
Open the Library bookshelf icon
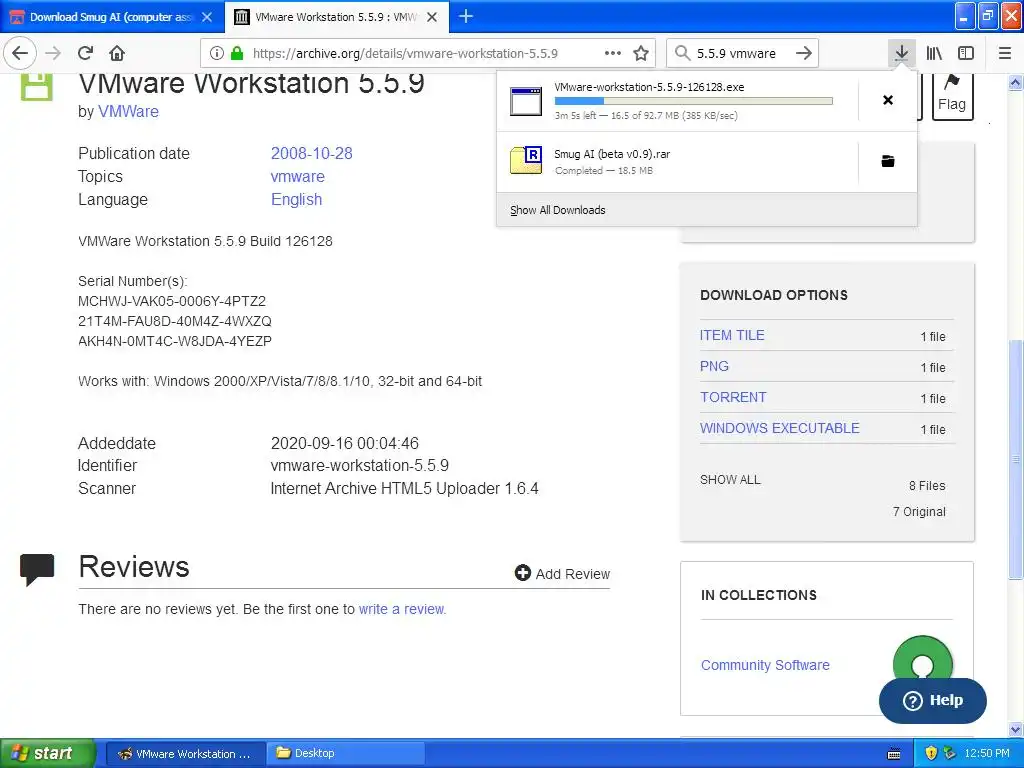(x=934, y=53)
